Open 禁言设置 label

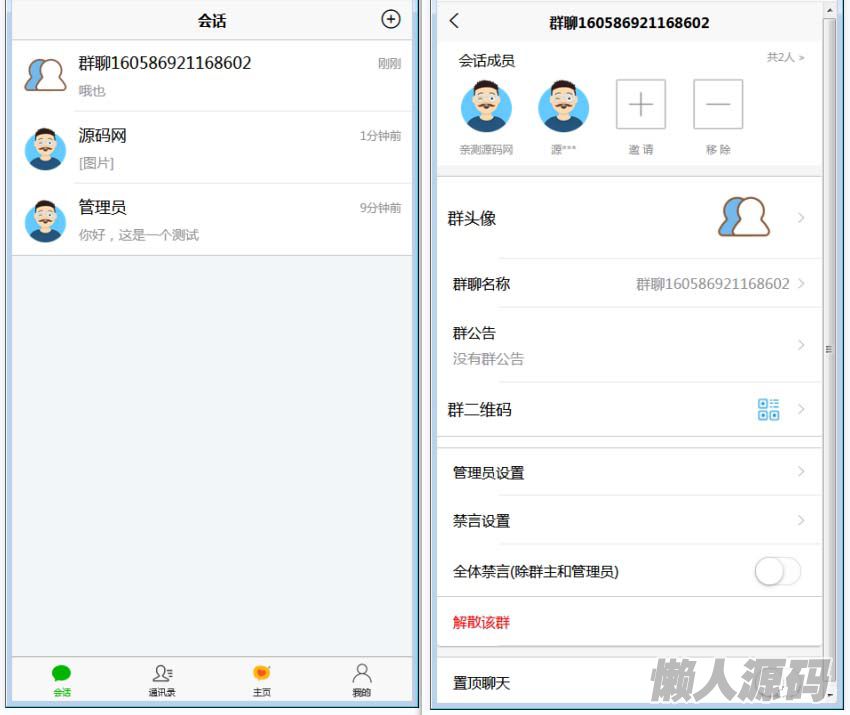coord(481,521)
